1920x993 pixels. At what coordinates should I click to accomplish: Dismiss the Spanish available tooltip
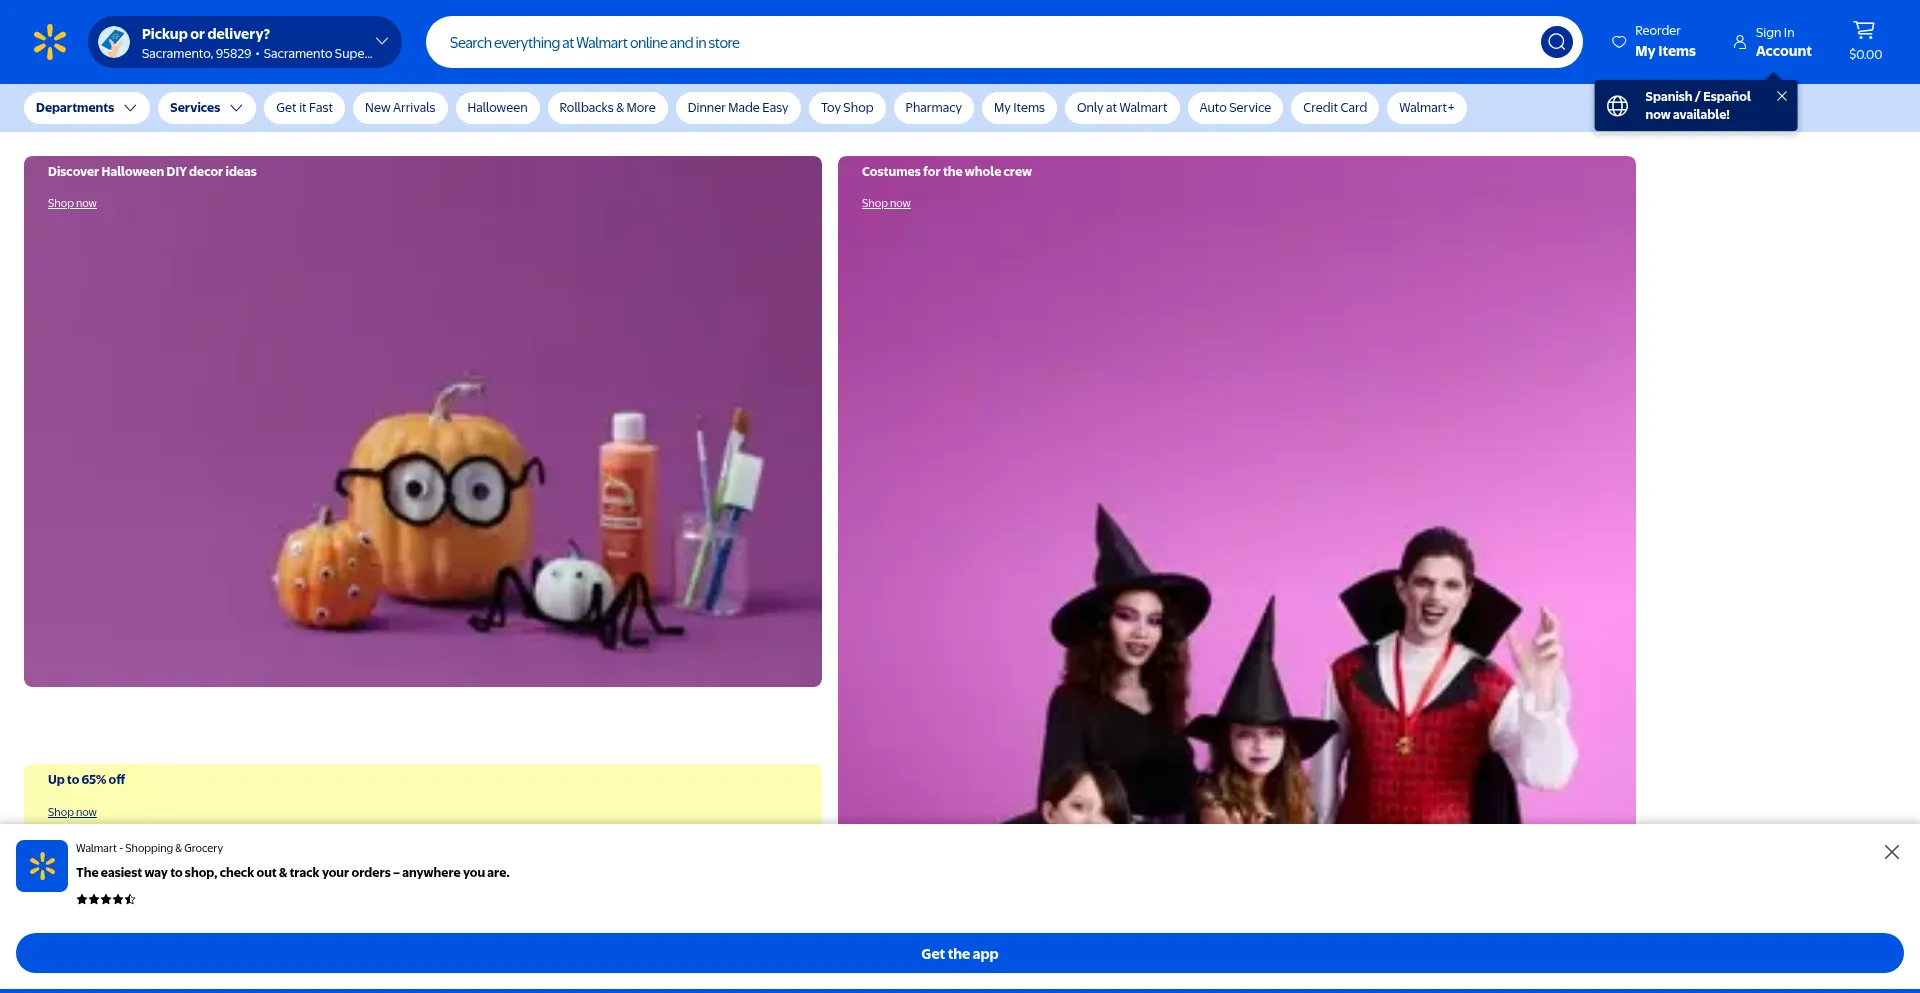tap(1782, 96)
